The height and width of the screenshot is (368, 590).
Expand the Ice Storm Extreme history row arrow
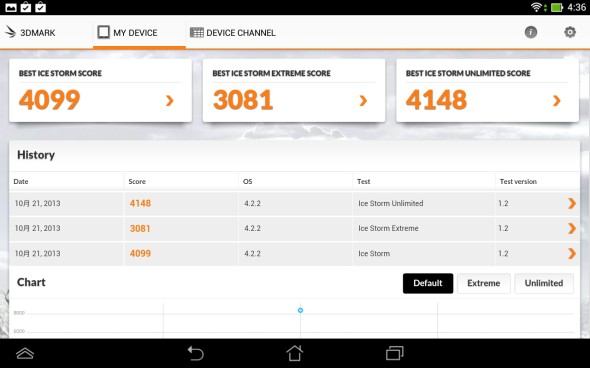572,228
